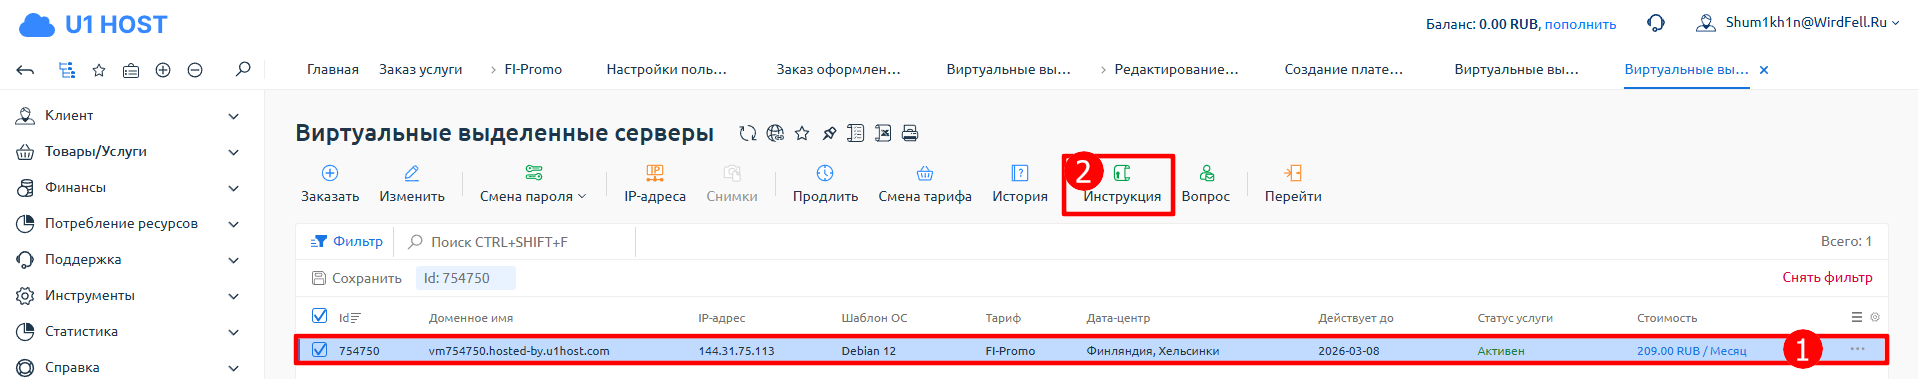Open the menu search magnifier

(x=243, y=69)
